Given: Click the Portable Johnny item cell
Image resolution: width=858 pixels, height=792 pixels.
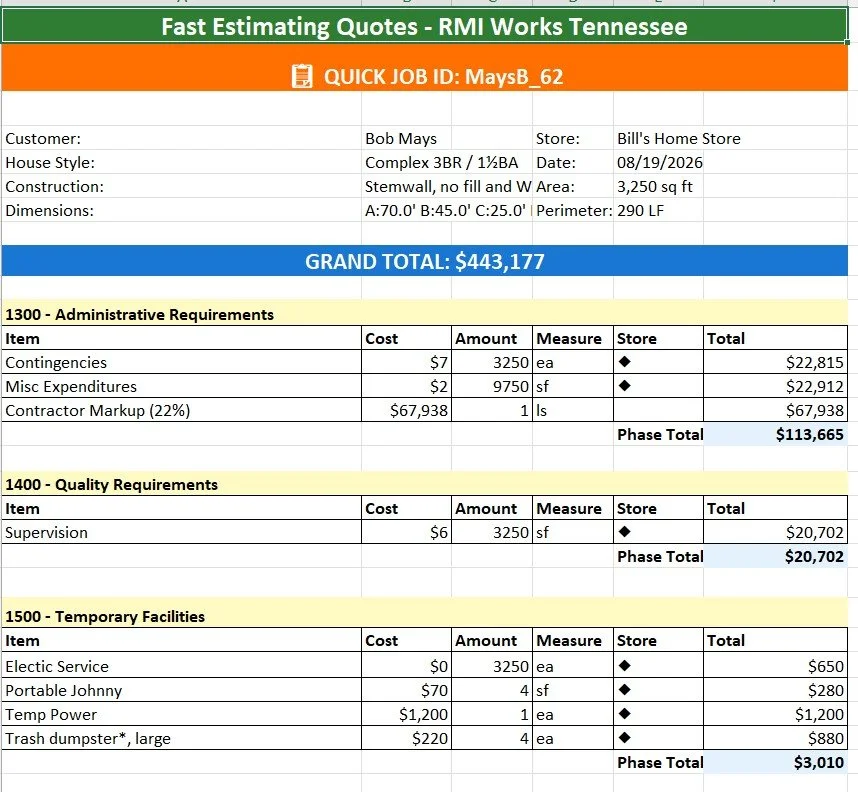Looking at the screenshot, I should (182, 691).
